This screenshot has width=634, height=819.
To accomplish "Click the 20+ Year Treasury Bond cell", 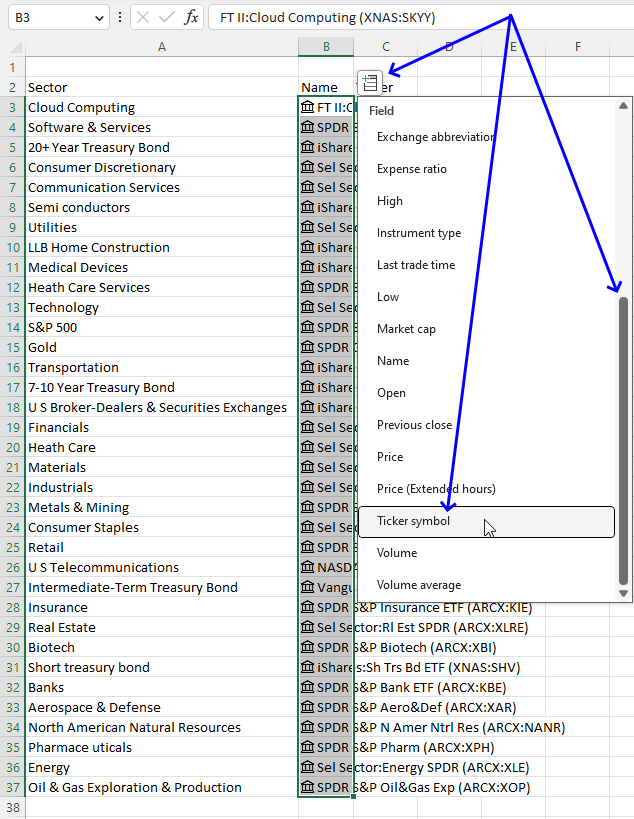I will (x=161, y=147).
